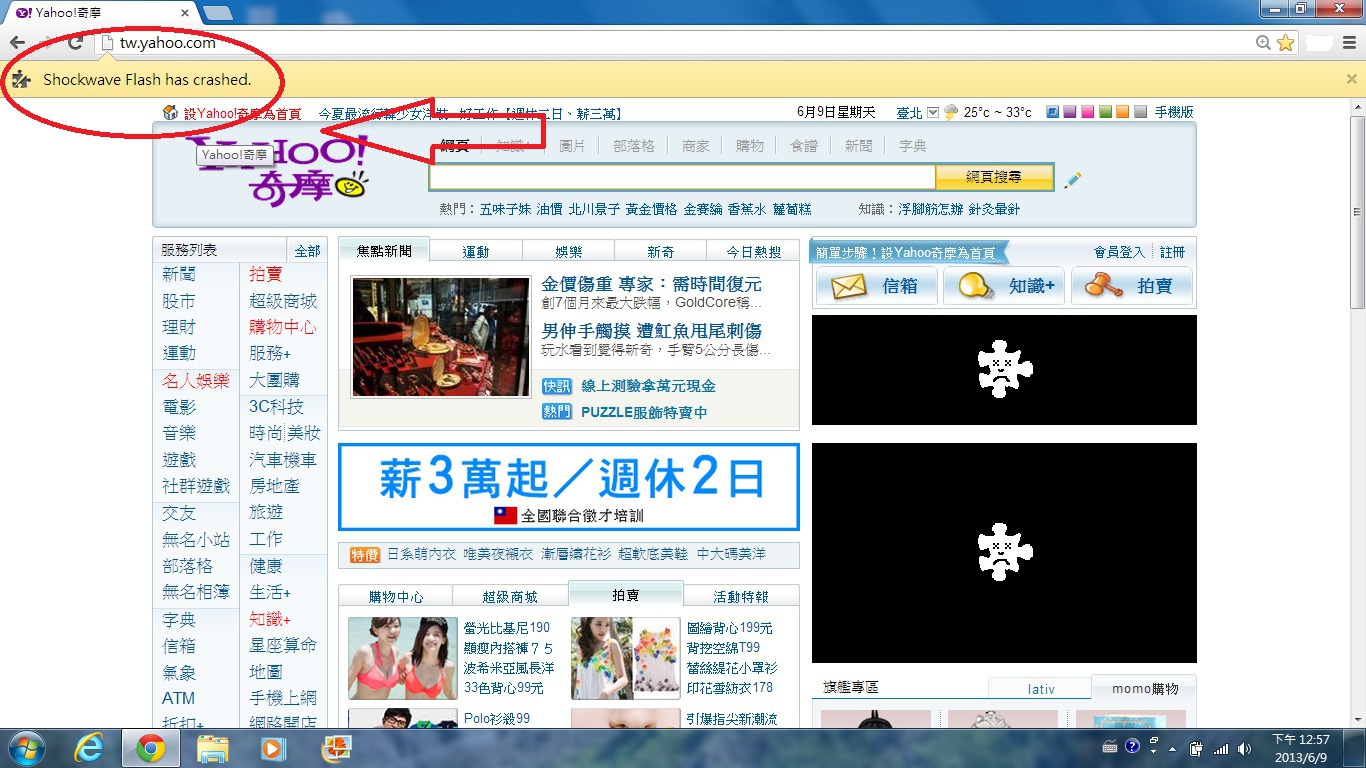
Task: Open the volume speaker tray icon
Action: click(x=1244, y=748)
